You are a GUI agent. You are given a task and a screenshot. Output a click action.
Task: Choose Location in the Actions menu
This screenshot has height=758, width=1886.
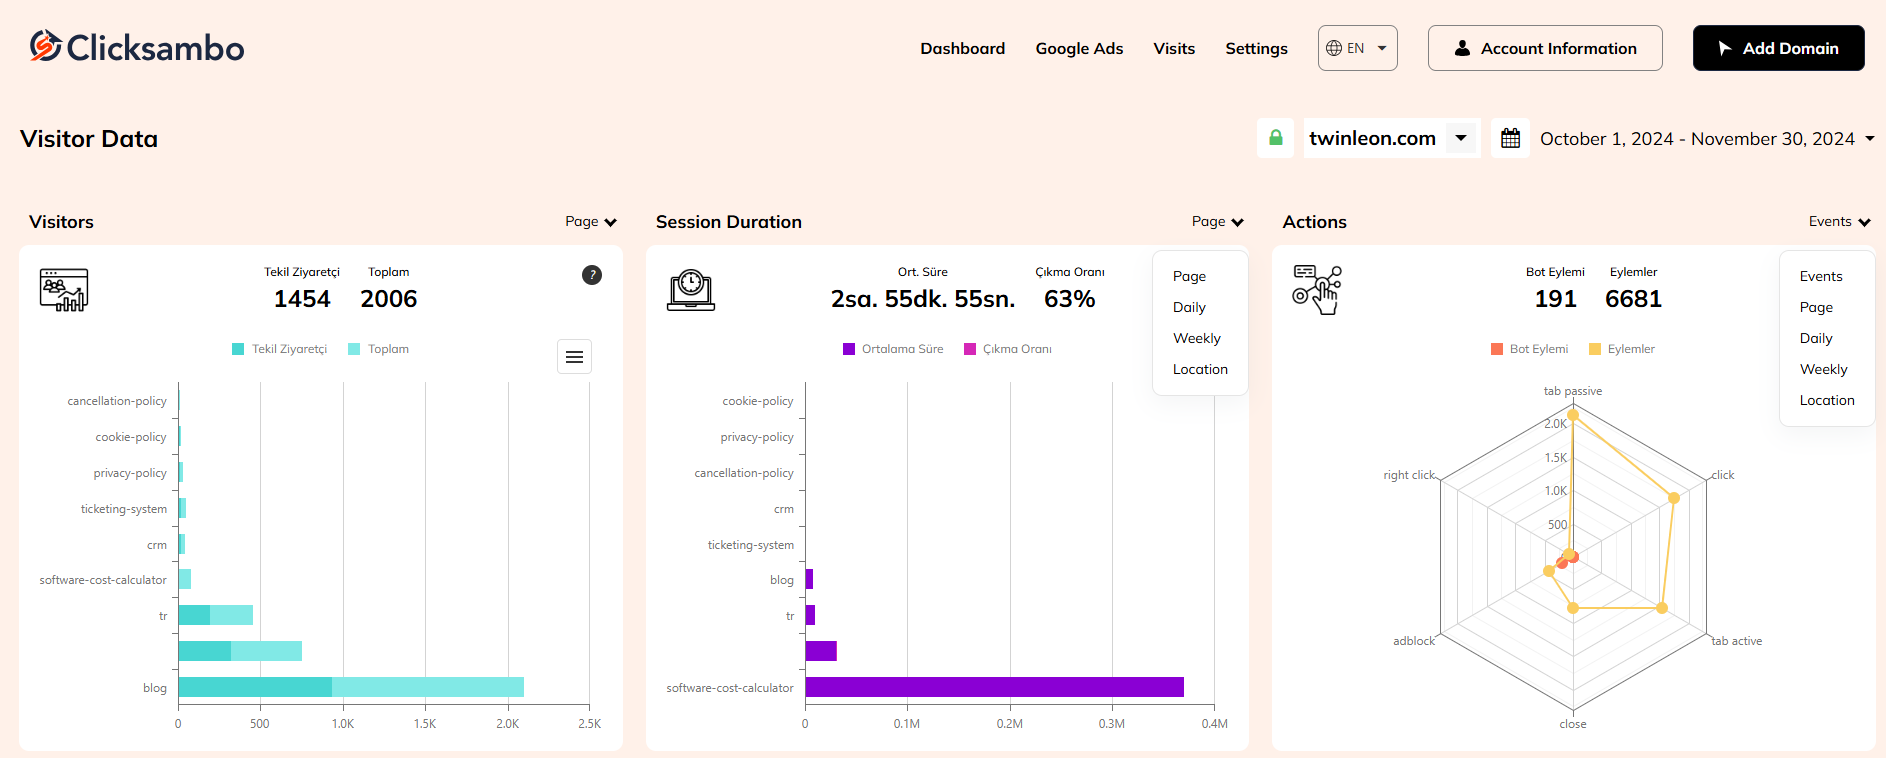[1827, 400]
